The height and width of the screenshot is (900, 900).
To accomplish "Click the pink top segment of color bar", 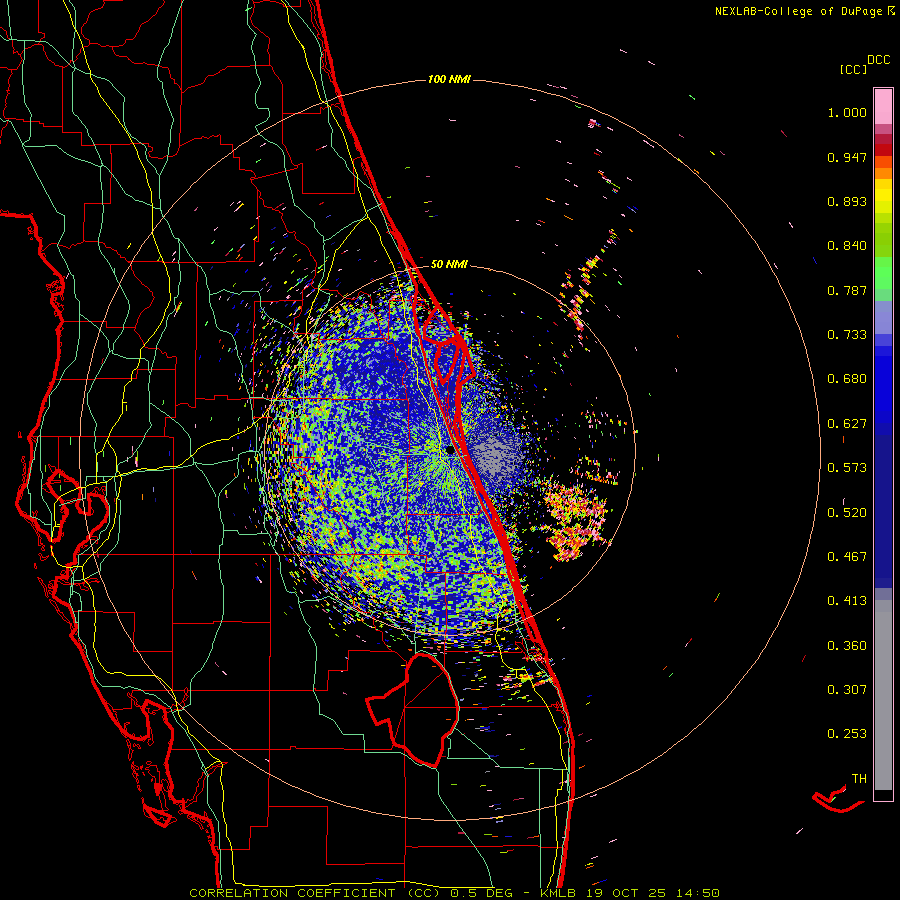I will click(883, 107).
